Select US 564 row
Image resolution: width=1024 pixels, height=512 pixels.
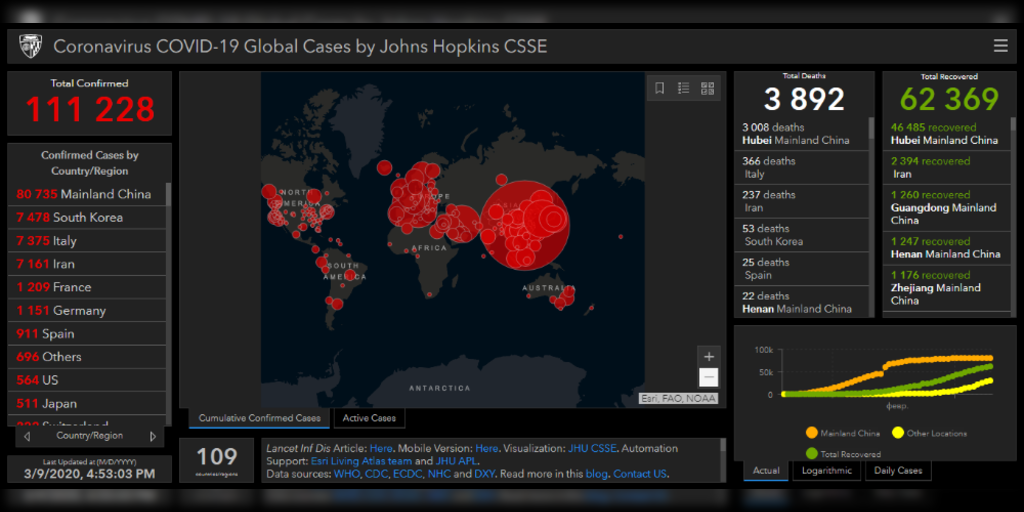(x=87, y=380)
